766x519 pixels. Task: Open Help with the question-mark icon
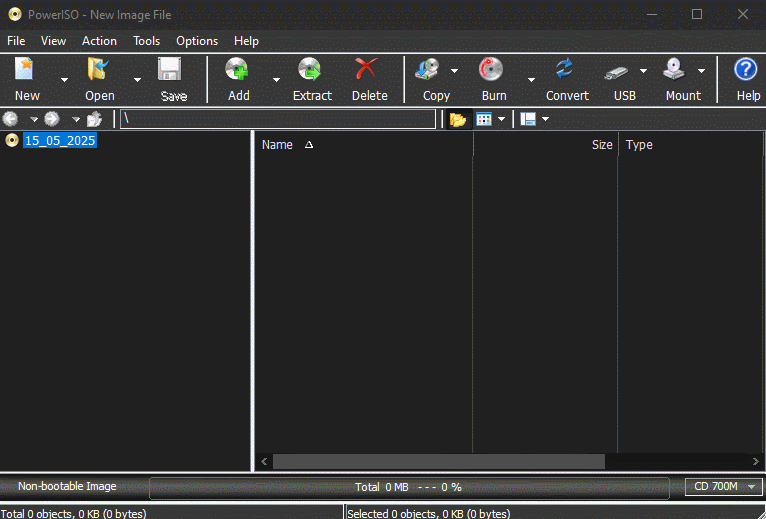745,69
